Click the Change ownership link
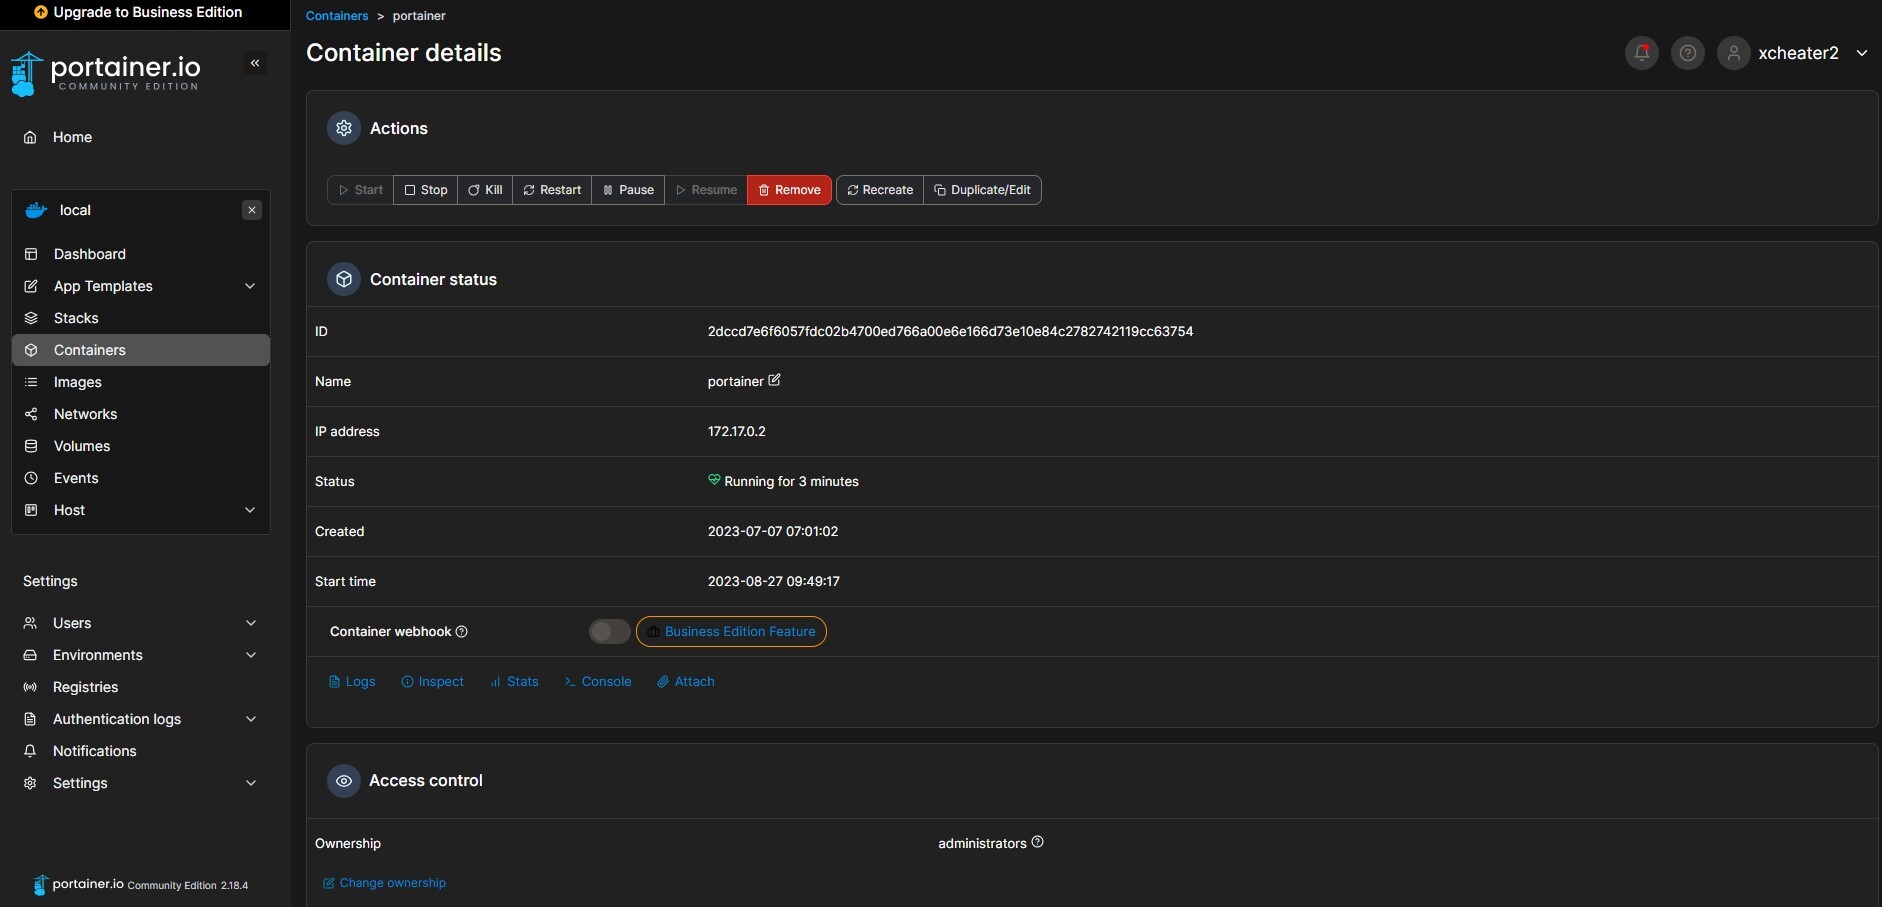Image resolution: width=1882 pixels, height=907 pixels. point(384,883)
